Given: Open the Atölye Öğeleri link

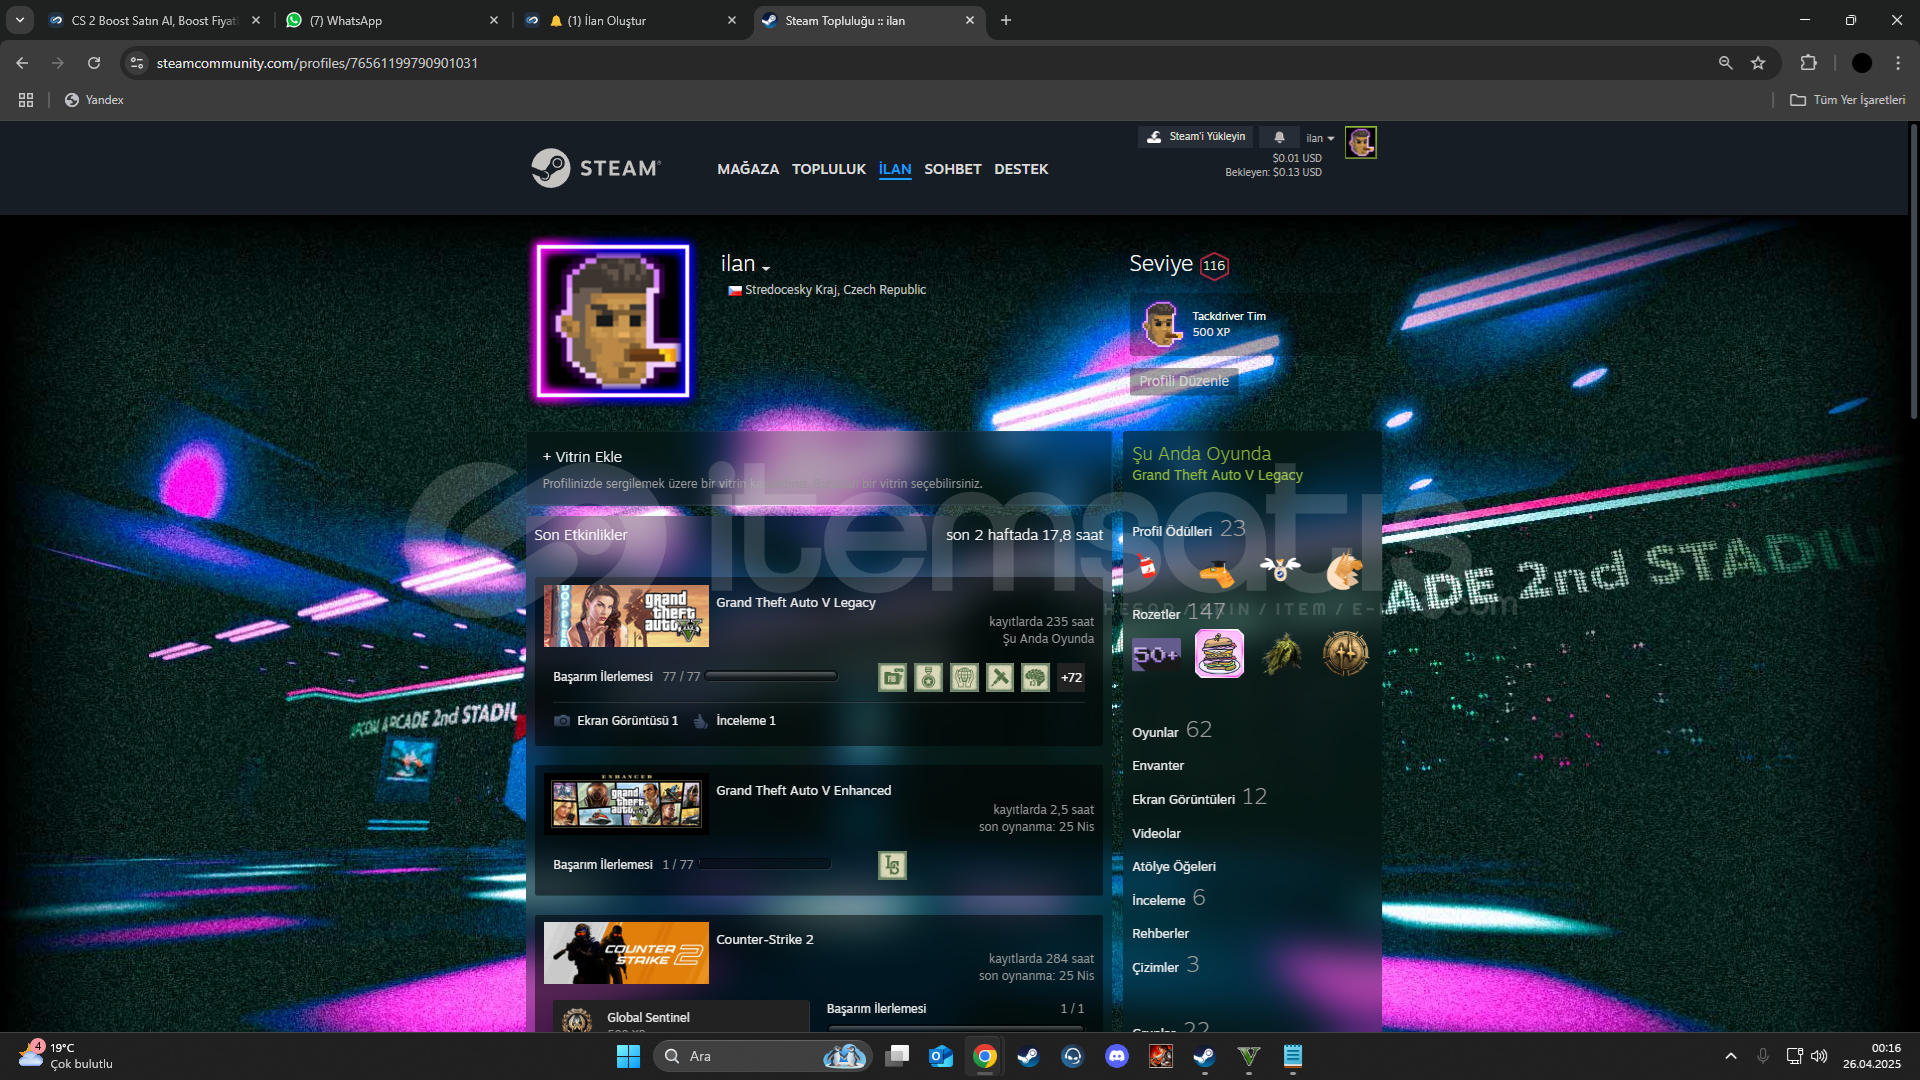Looking at the screenshot, I should (x=1174, y=867).
